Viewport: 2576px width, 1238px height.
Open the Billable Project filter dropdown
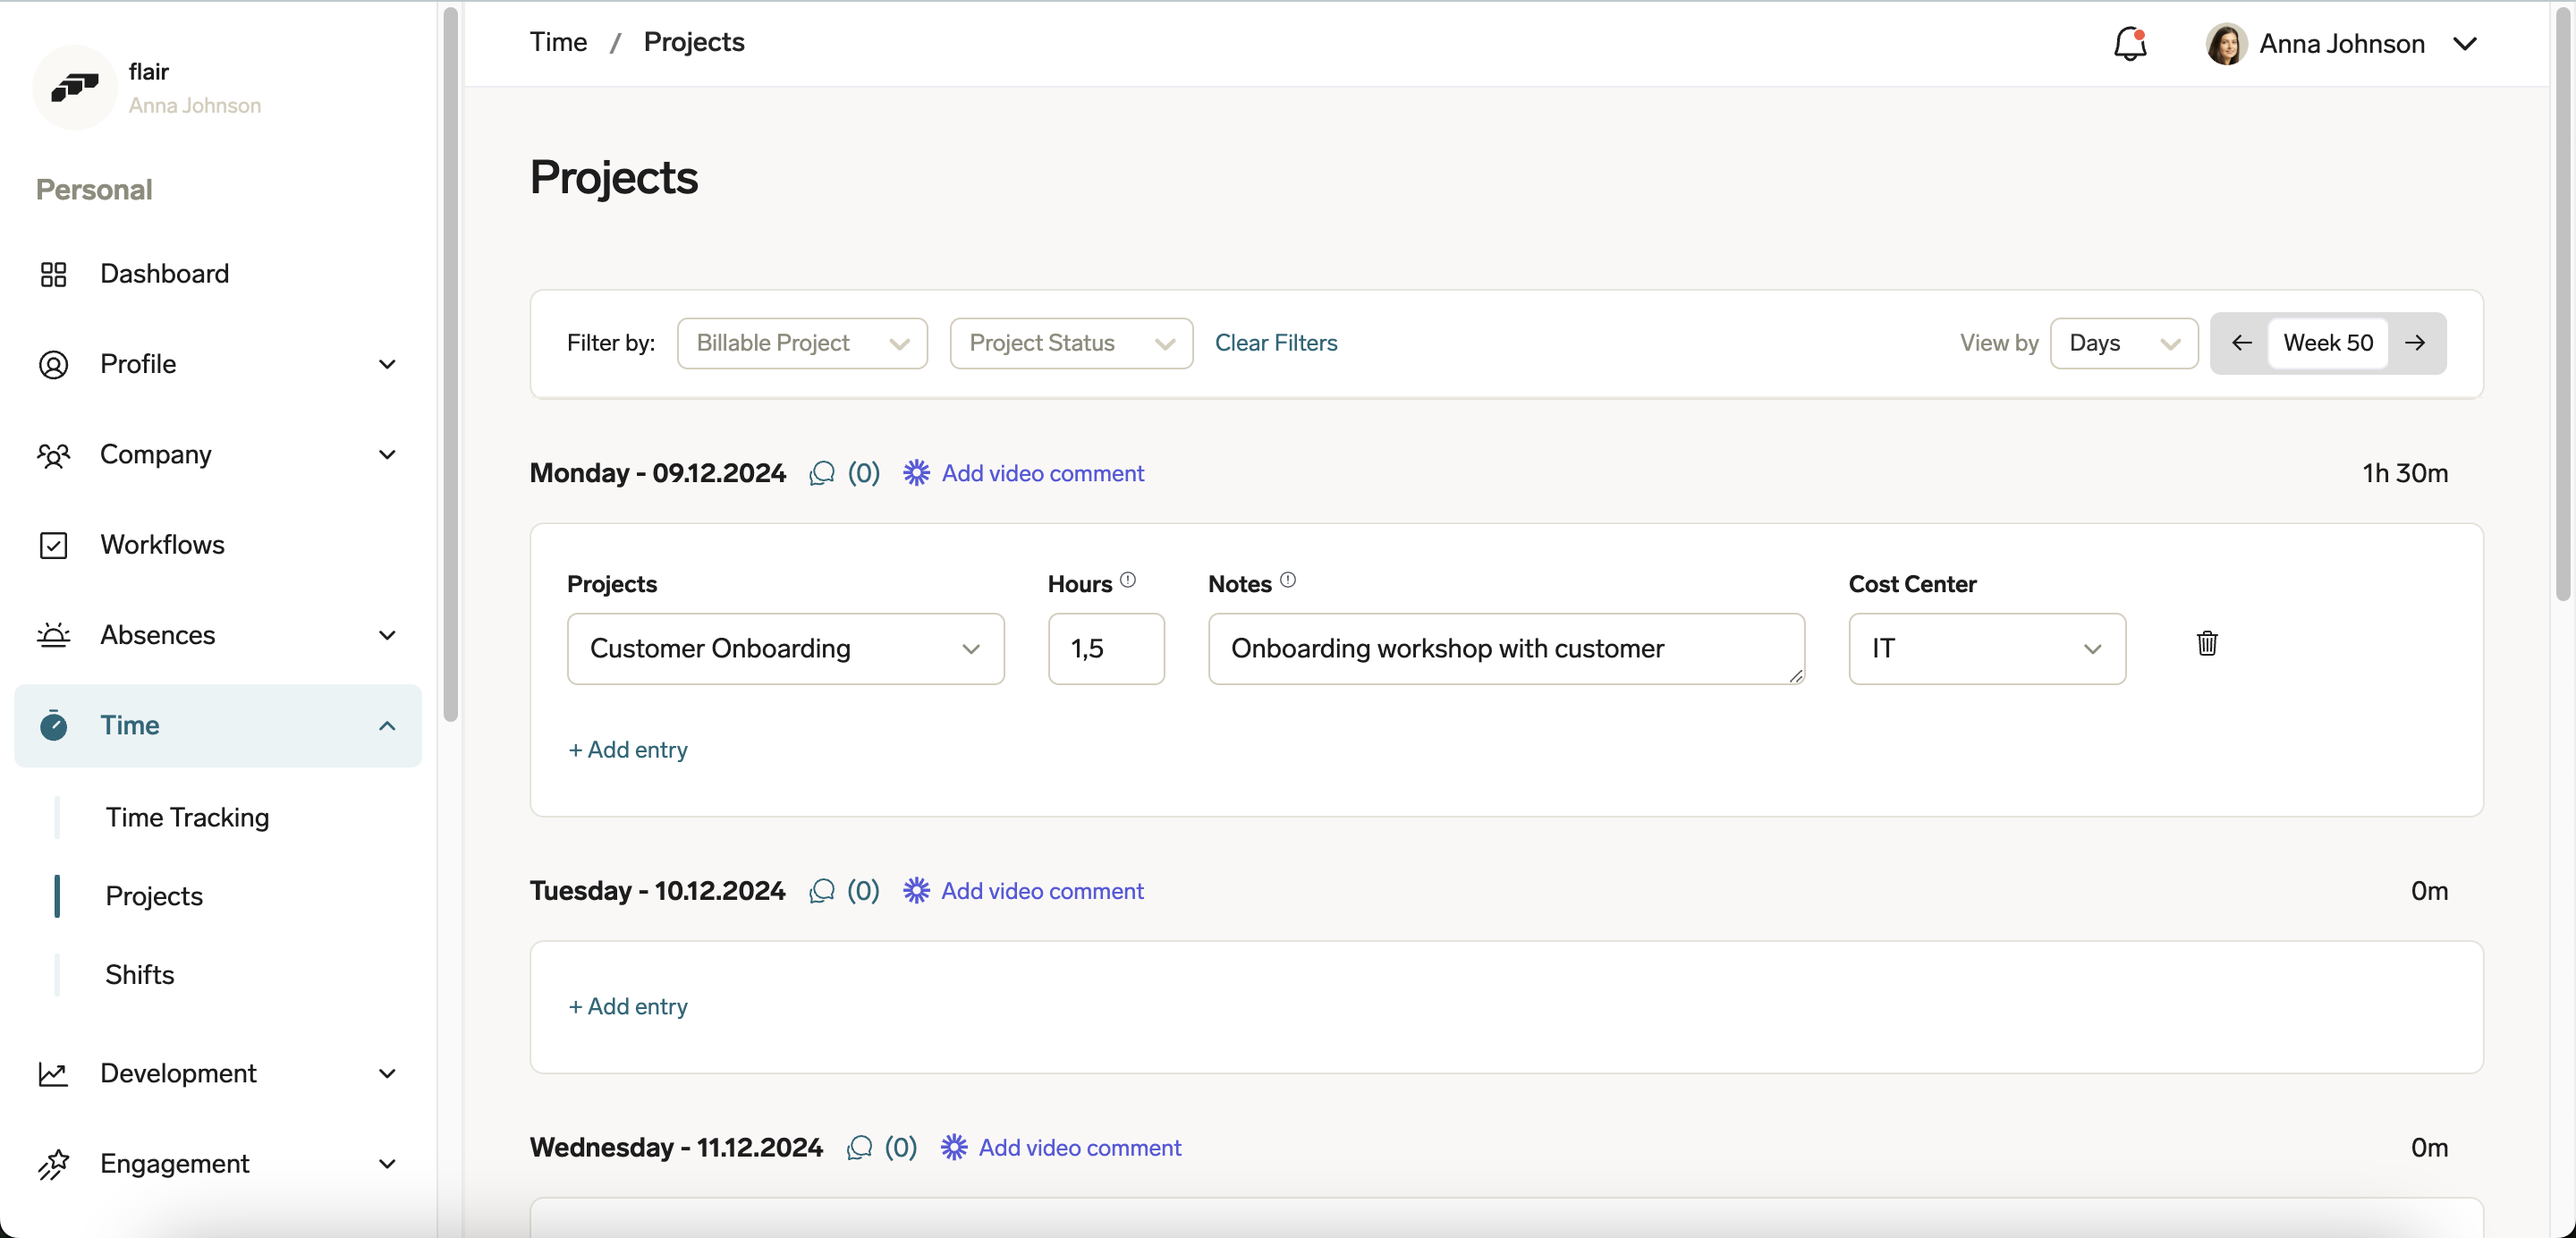click(x=802, y=343)
